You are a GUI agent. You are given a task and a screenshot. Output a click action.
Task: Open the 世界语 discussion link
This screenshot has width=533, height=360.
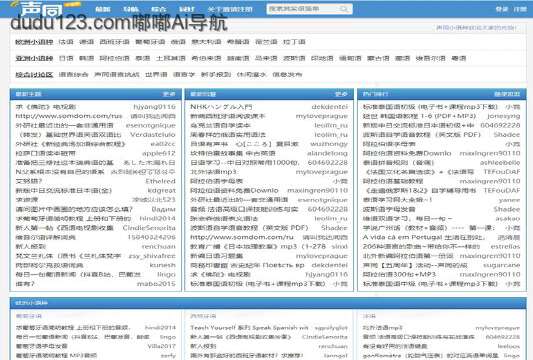[x=156, y=74]
